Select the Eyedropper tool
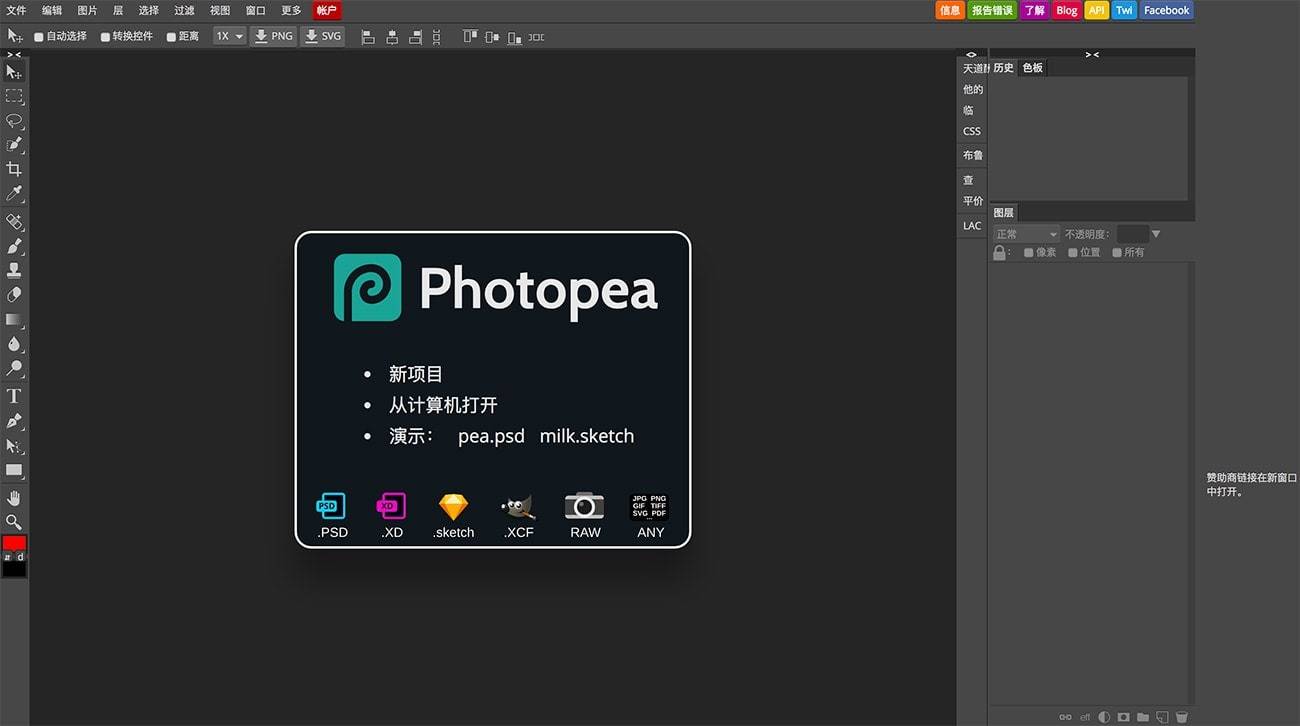 [14, 193]
